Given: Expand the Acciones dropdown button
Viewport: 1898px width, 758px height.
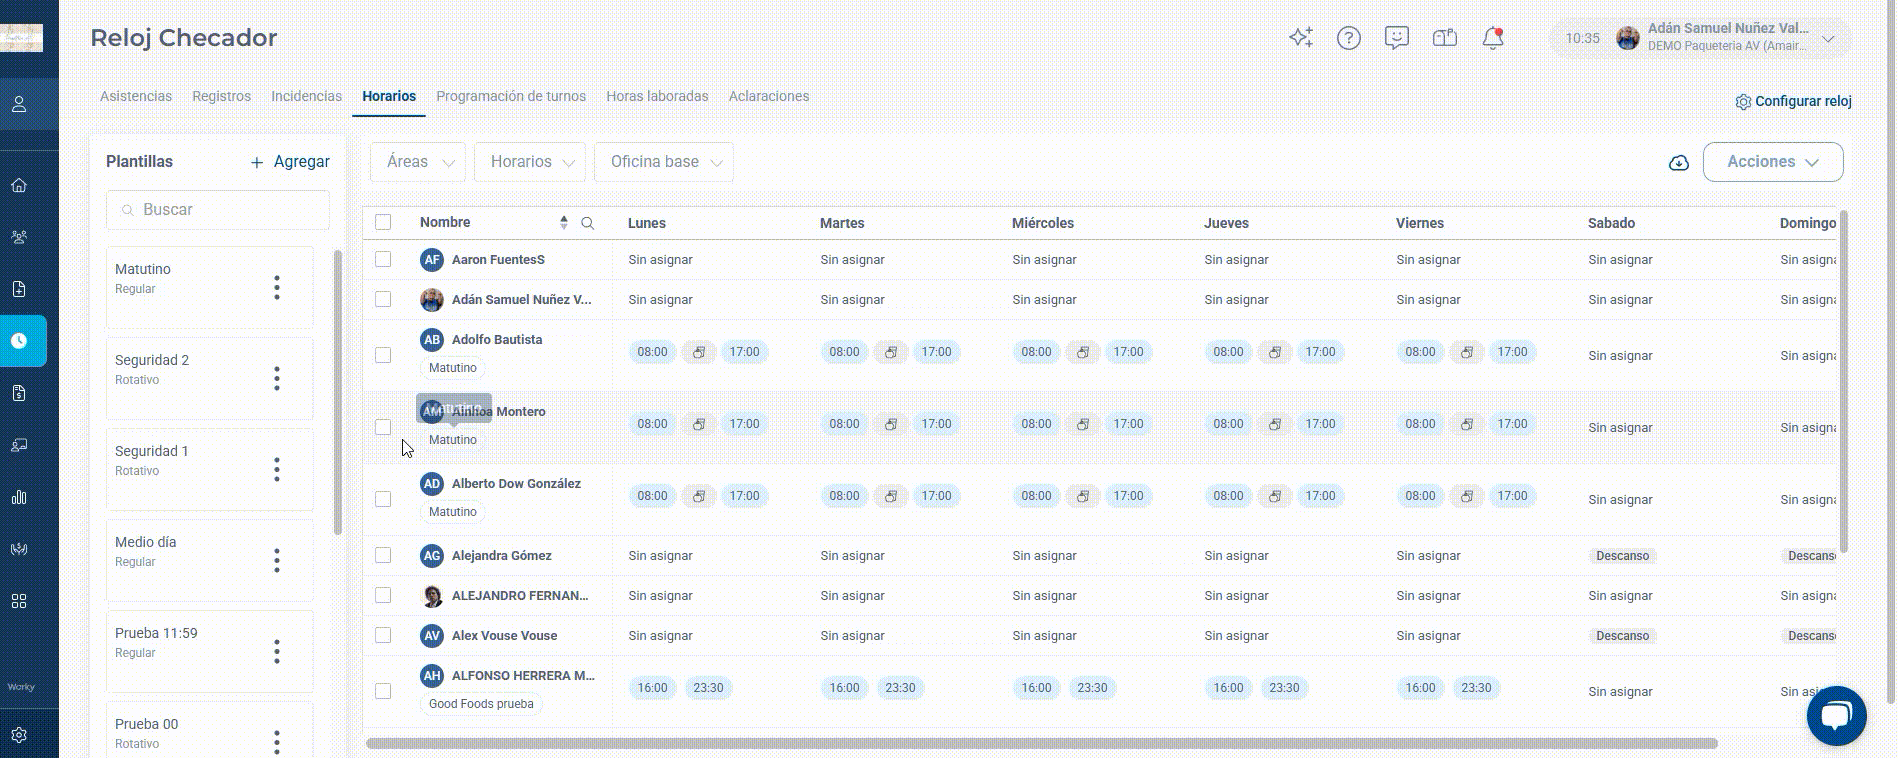Looking at the screenshot, I should pyautogui.click(x=1773, y=162).
